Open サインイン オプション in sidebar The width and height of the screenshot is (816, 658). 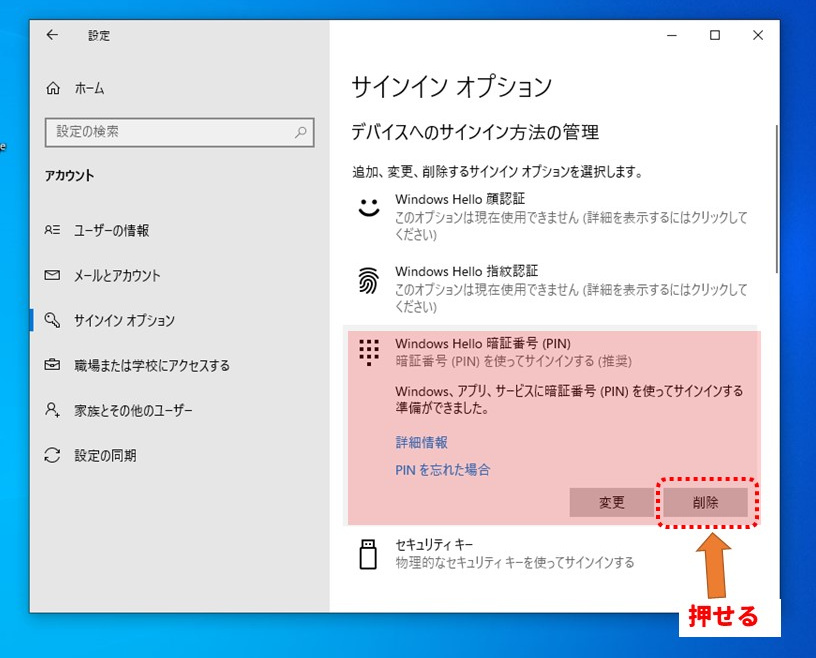124,320
